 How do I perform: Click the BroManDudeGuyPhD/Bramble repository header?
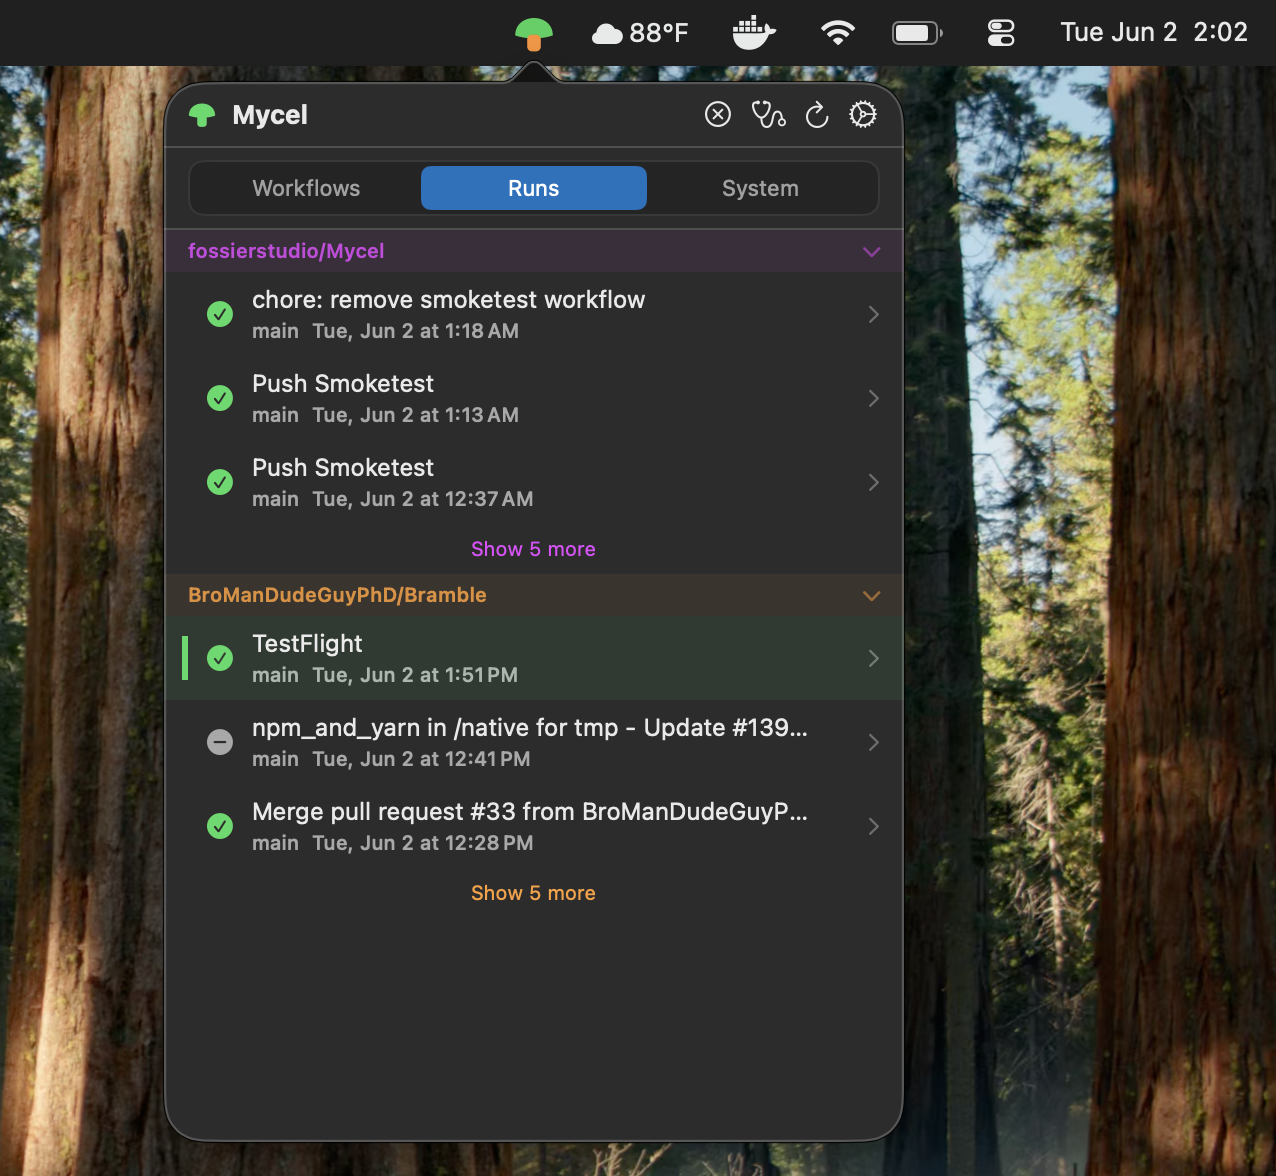534,595
